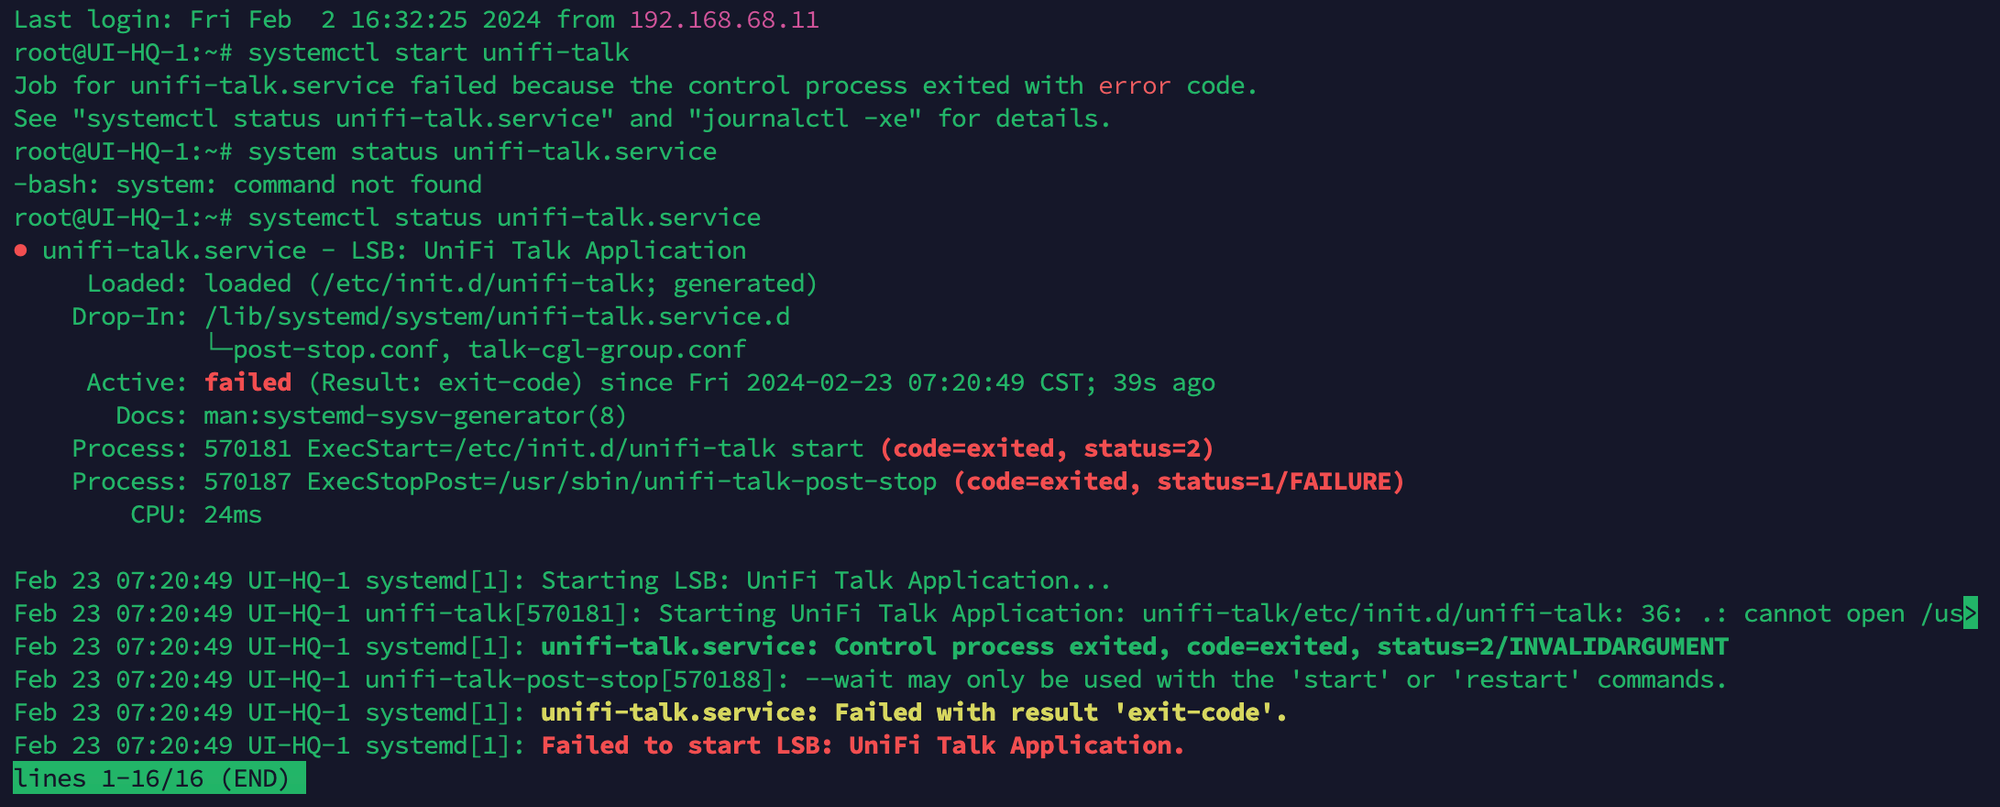The image size is (2000, 807).
Task: Click the yellow "Failed with result 'exit-code'" line
Action: click(x=913, y=712)
